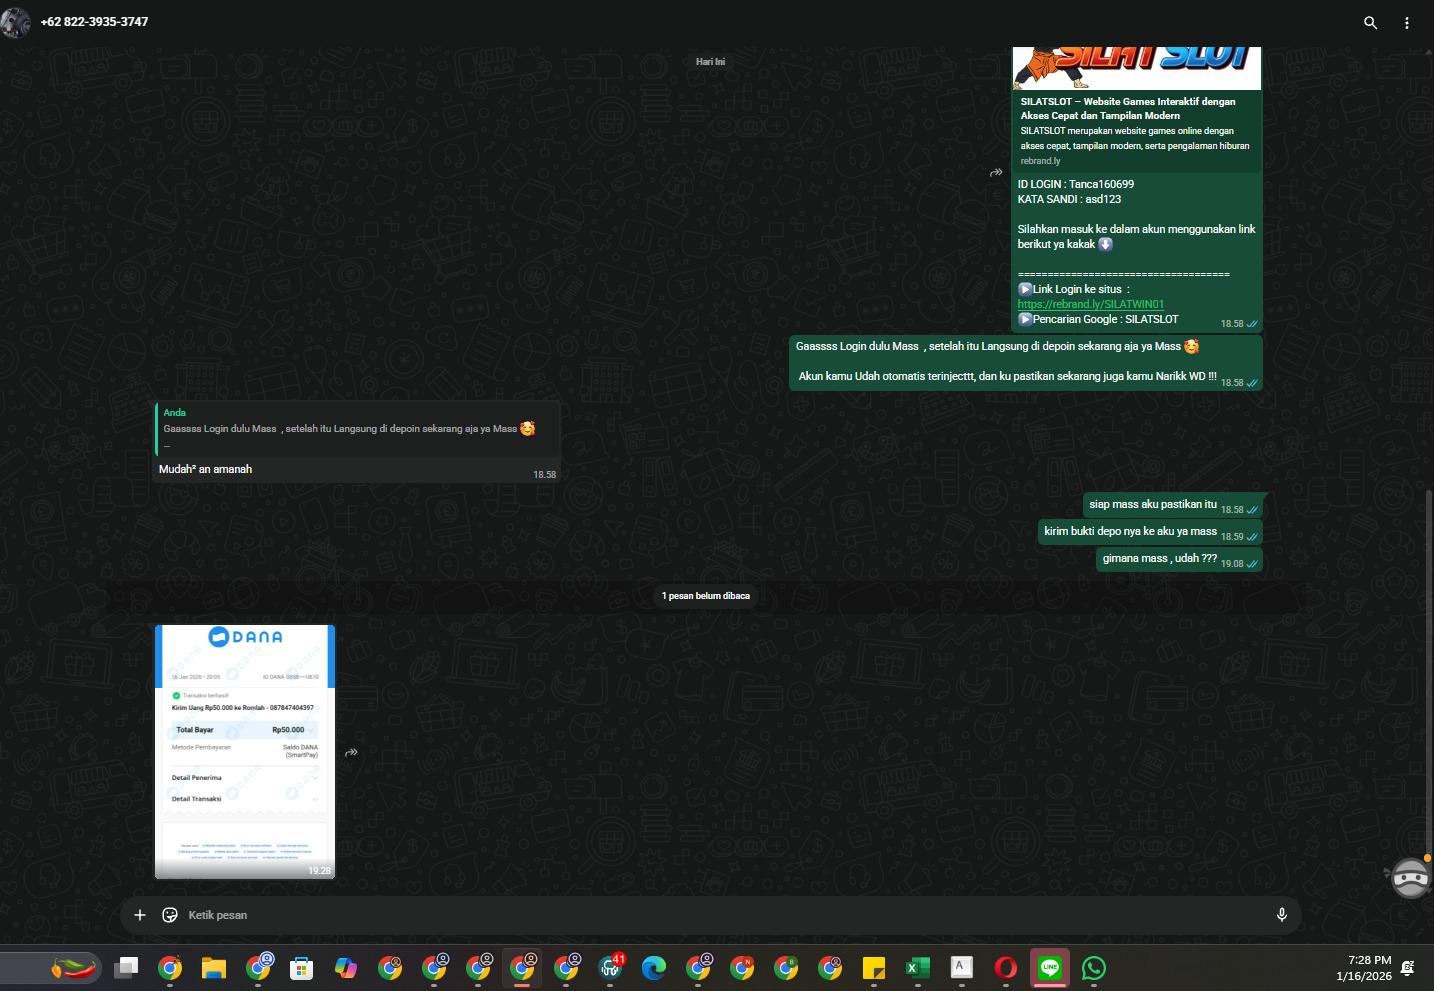This screenshot has height=991, width=1434.
Task: Open the taskbar app with letter A icon
Action: tap(962, 968)
